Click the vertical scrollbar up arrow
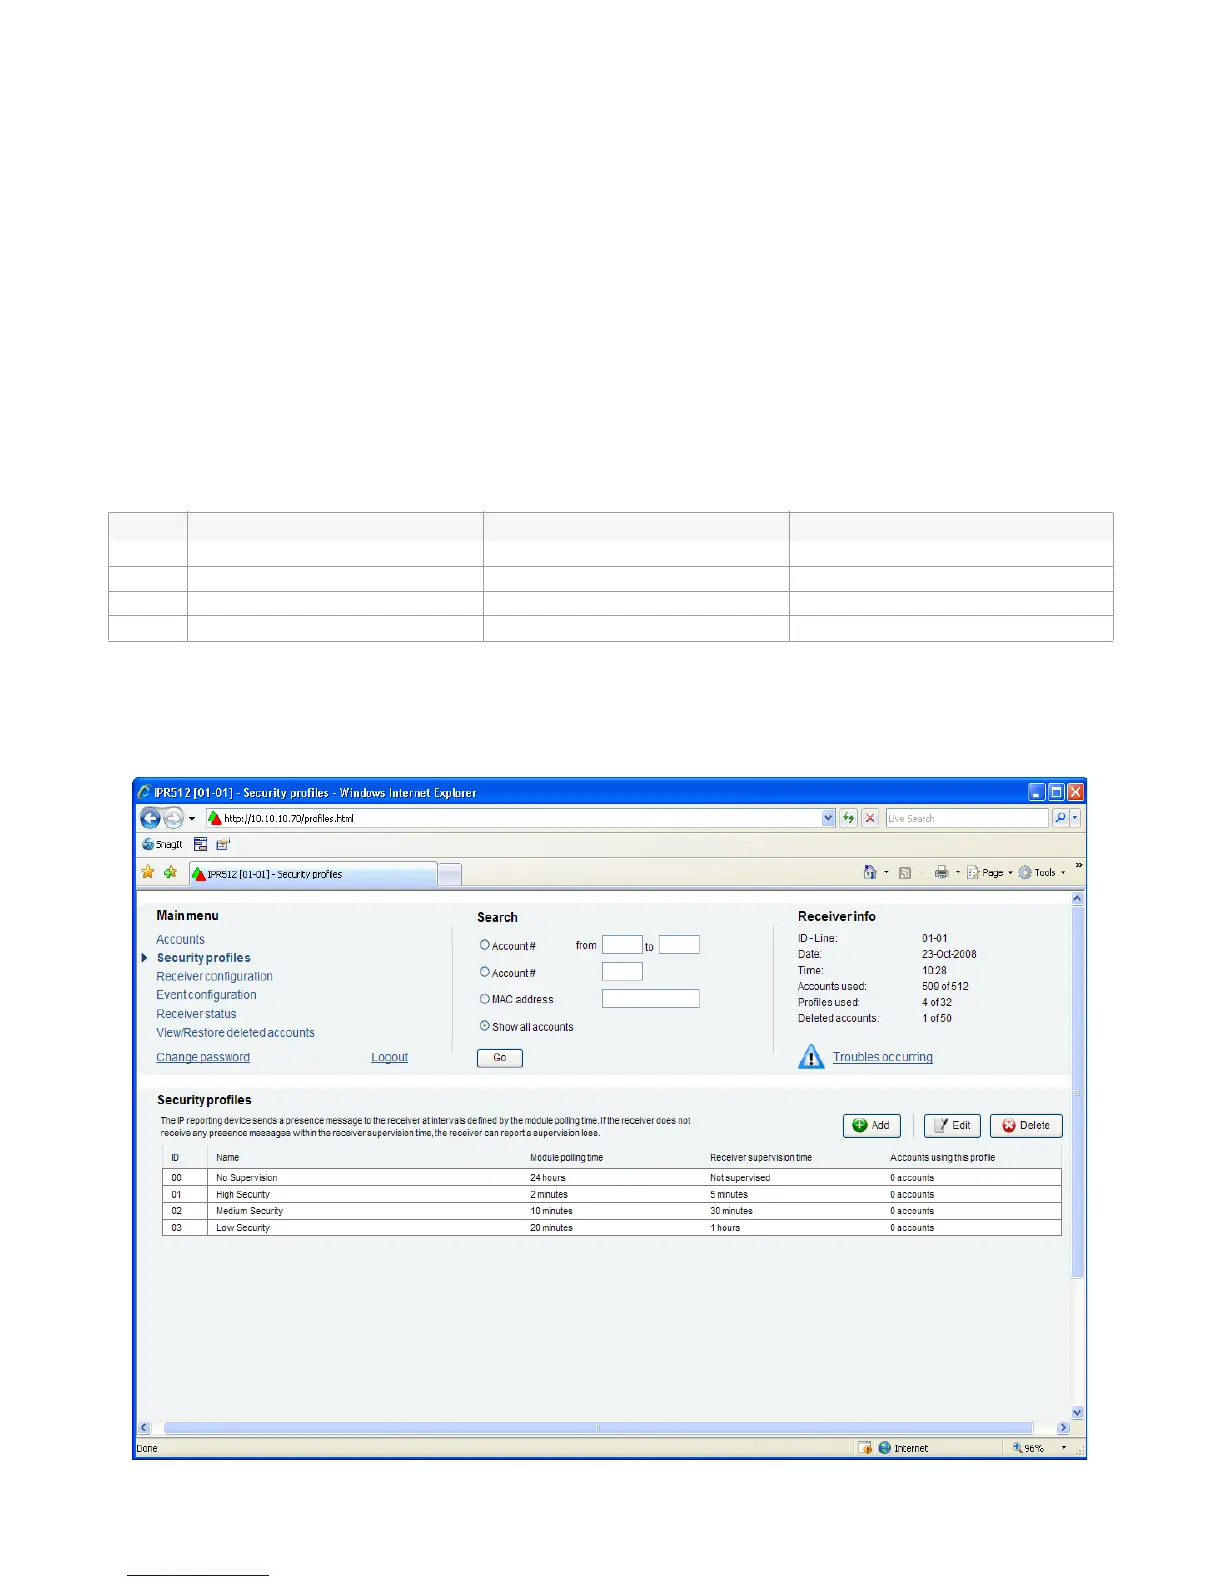Screen dimensions: 1224x1584 (1077, 898)
